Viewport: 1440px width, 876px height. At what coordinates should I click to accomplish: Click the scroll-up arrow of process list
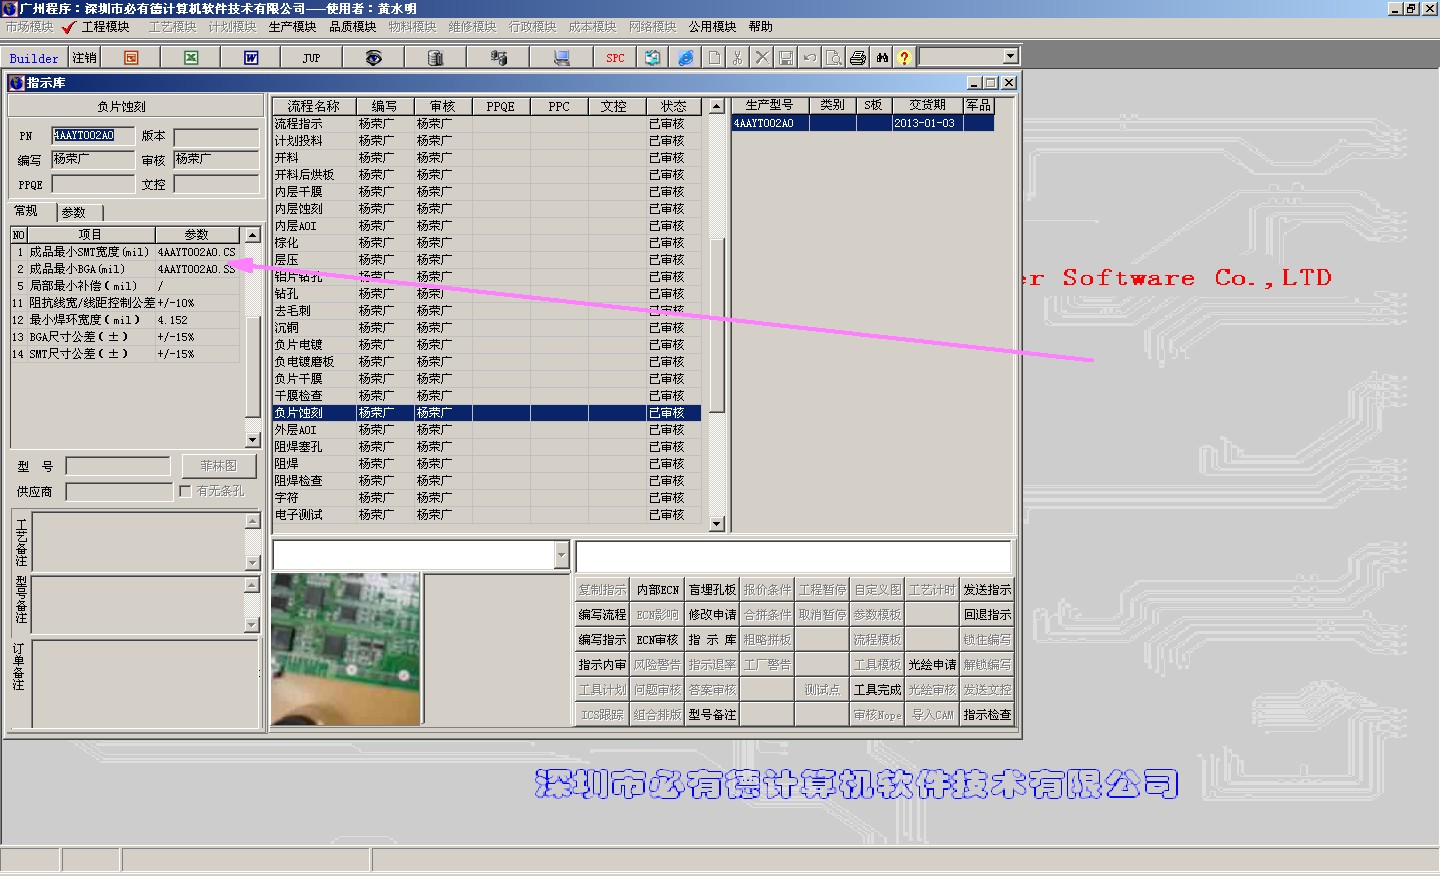(x=716, y=105)
